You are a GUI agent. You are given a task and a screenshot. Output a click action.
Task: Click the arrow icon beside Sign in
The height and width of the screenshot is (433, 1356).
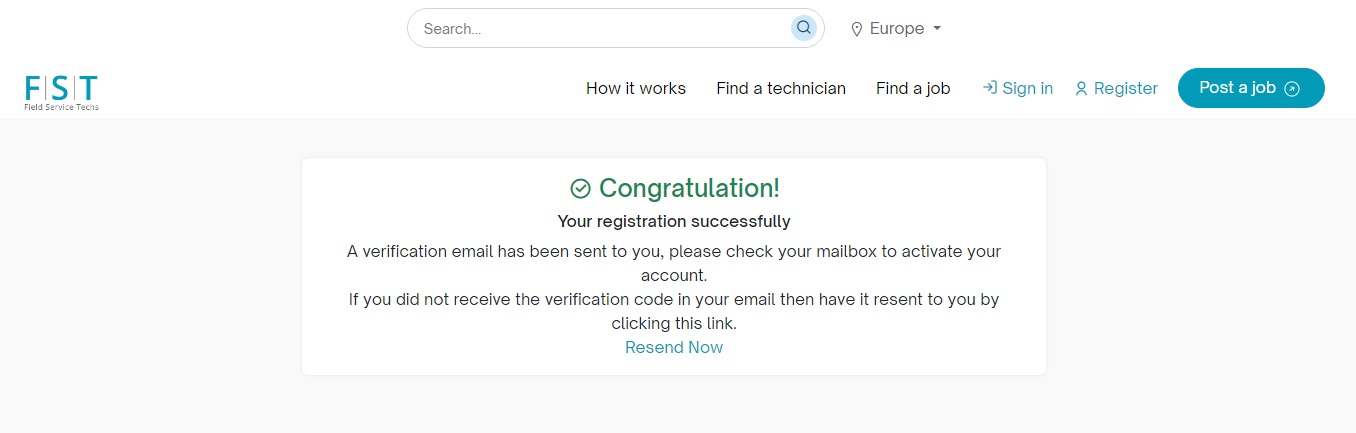point(990,88)
